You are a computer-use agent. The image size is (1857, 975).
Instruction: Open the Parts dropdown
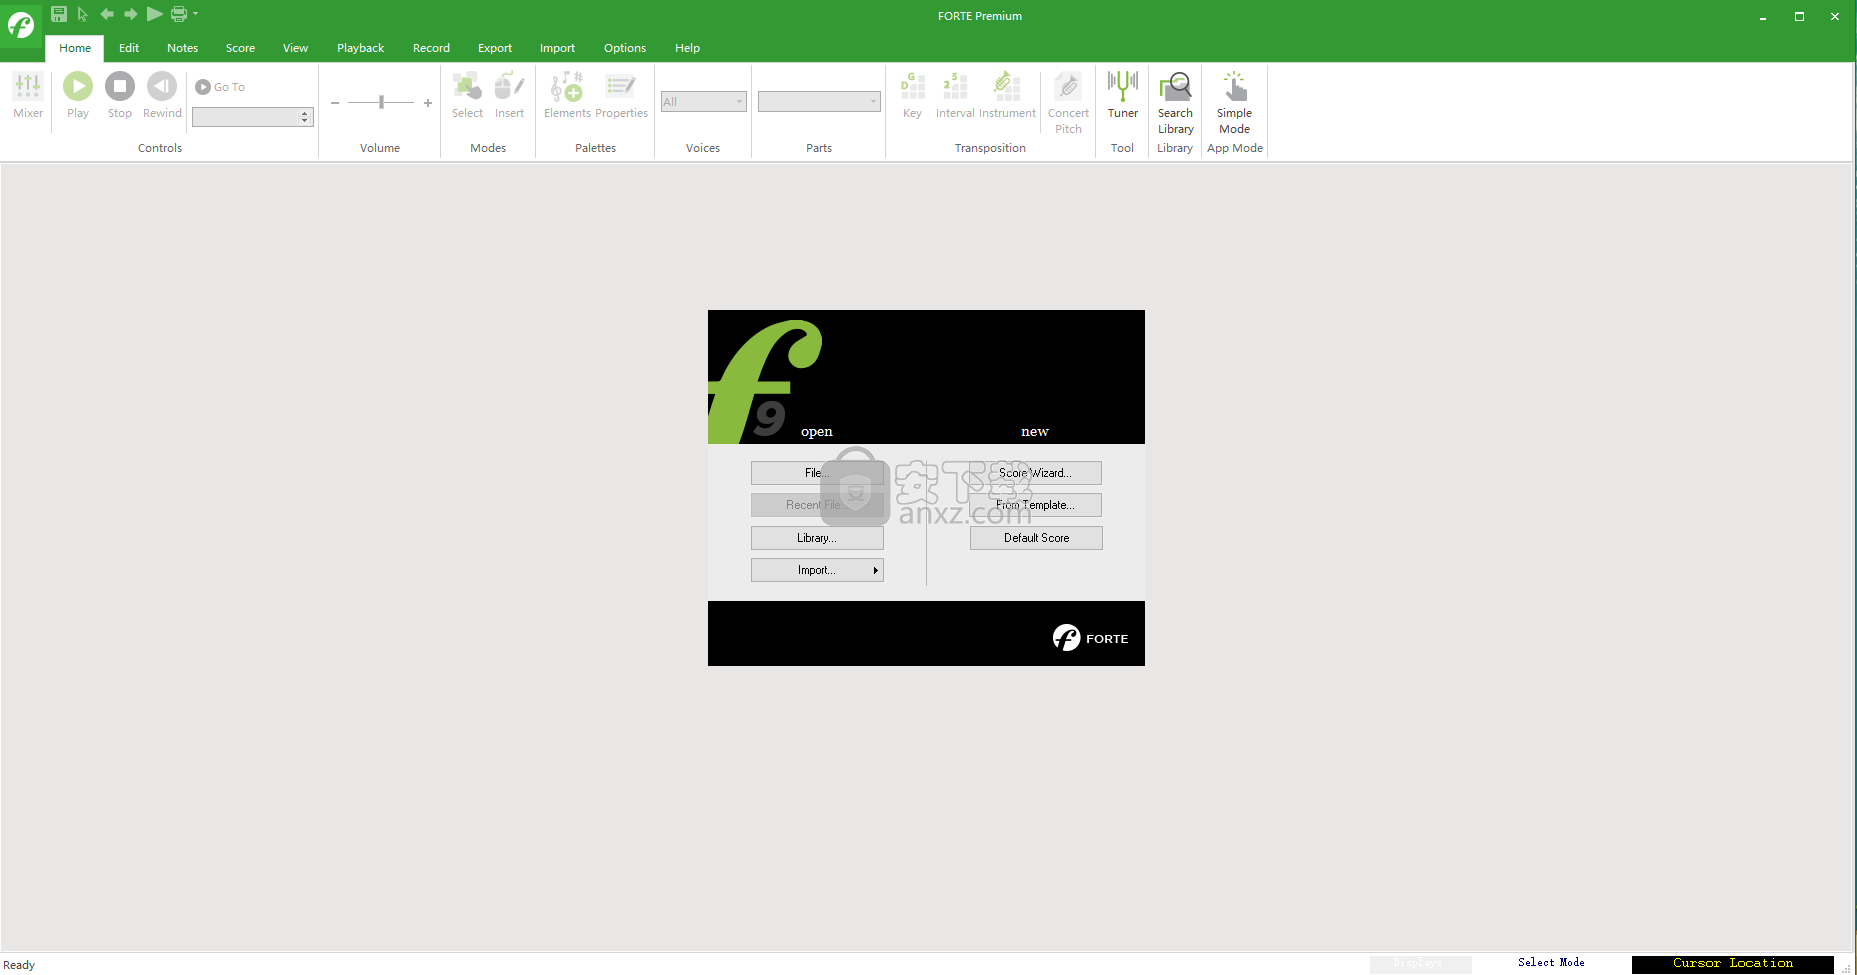pos(819,102)
